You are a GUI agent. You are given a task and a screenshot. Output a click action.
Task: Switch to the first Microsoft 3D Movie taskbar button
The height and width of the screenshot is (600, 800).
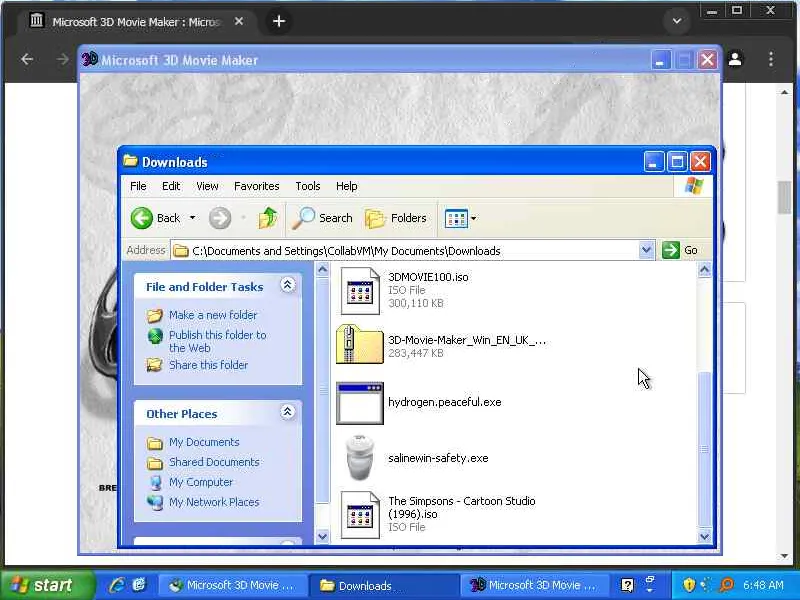click(x=234, y=585)
